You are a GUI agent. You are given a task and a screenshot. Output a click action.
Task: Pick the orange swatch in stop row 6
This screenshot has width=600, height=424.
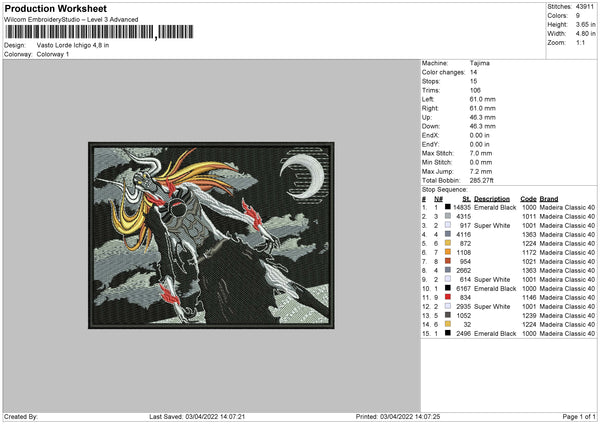point(448,252)
